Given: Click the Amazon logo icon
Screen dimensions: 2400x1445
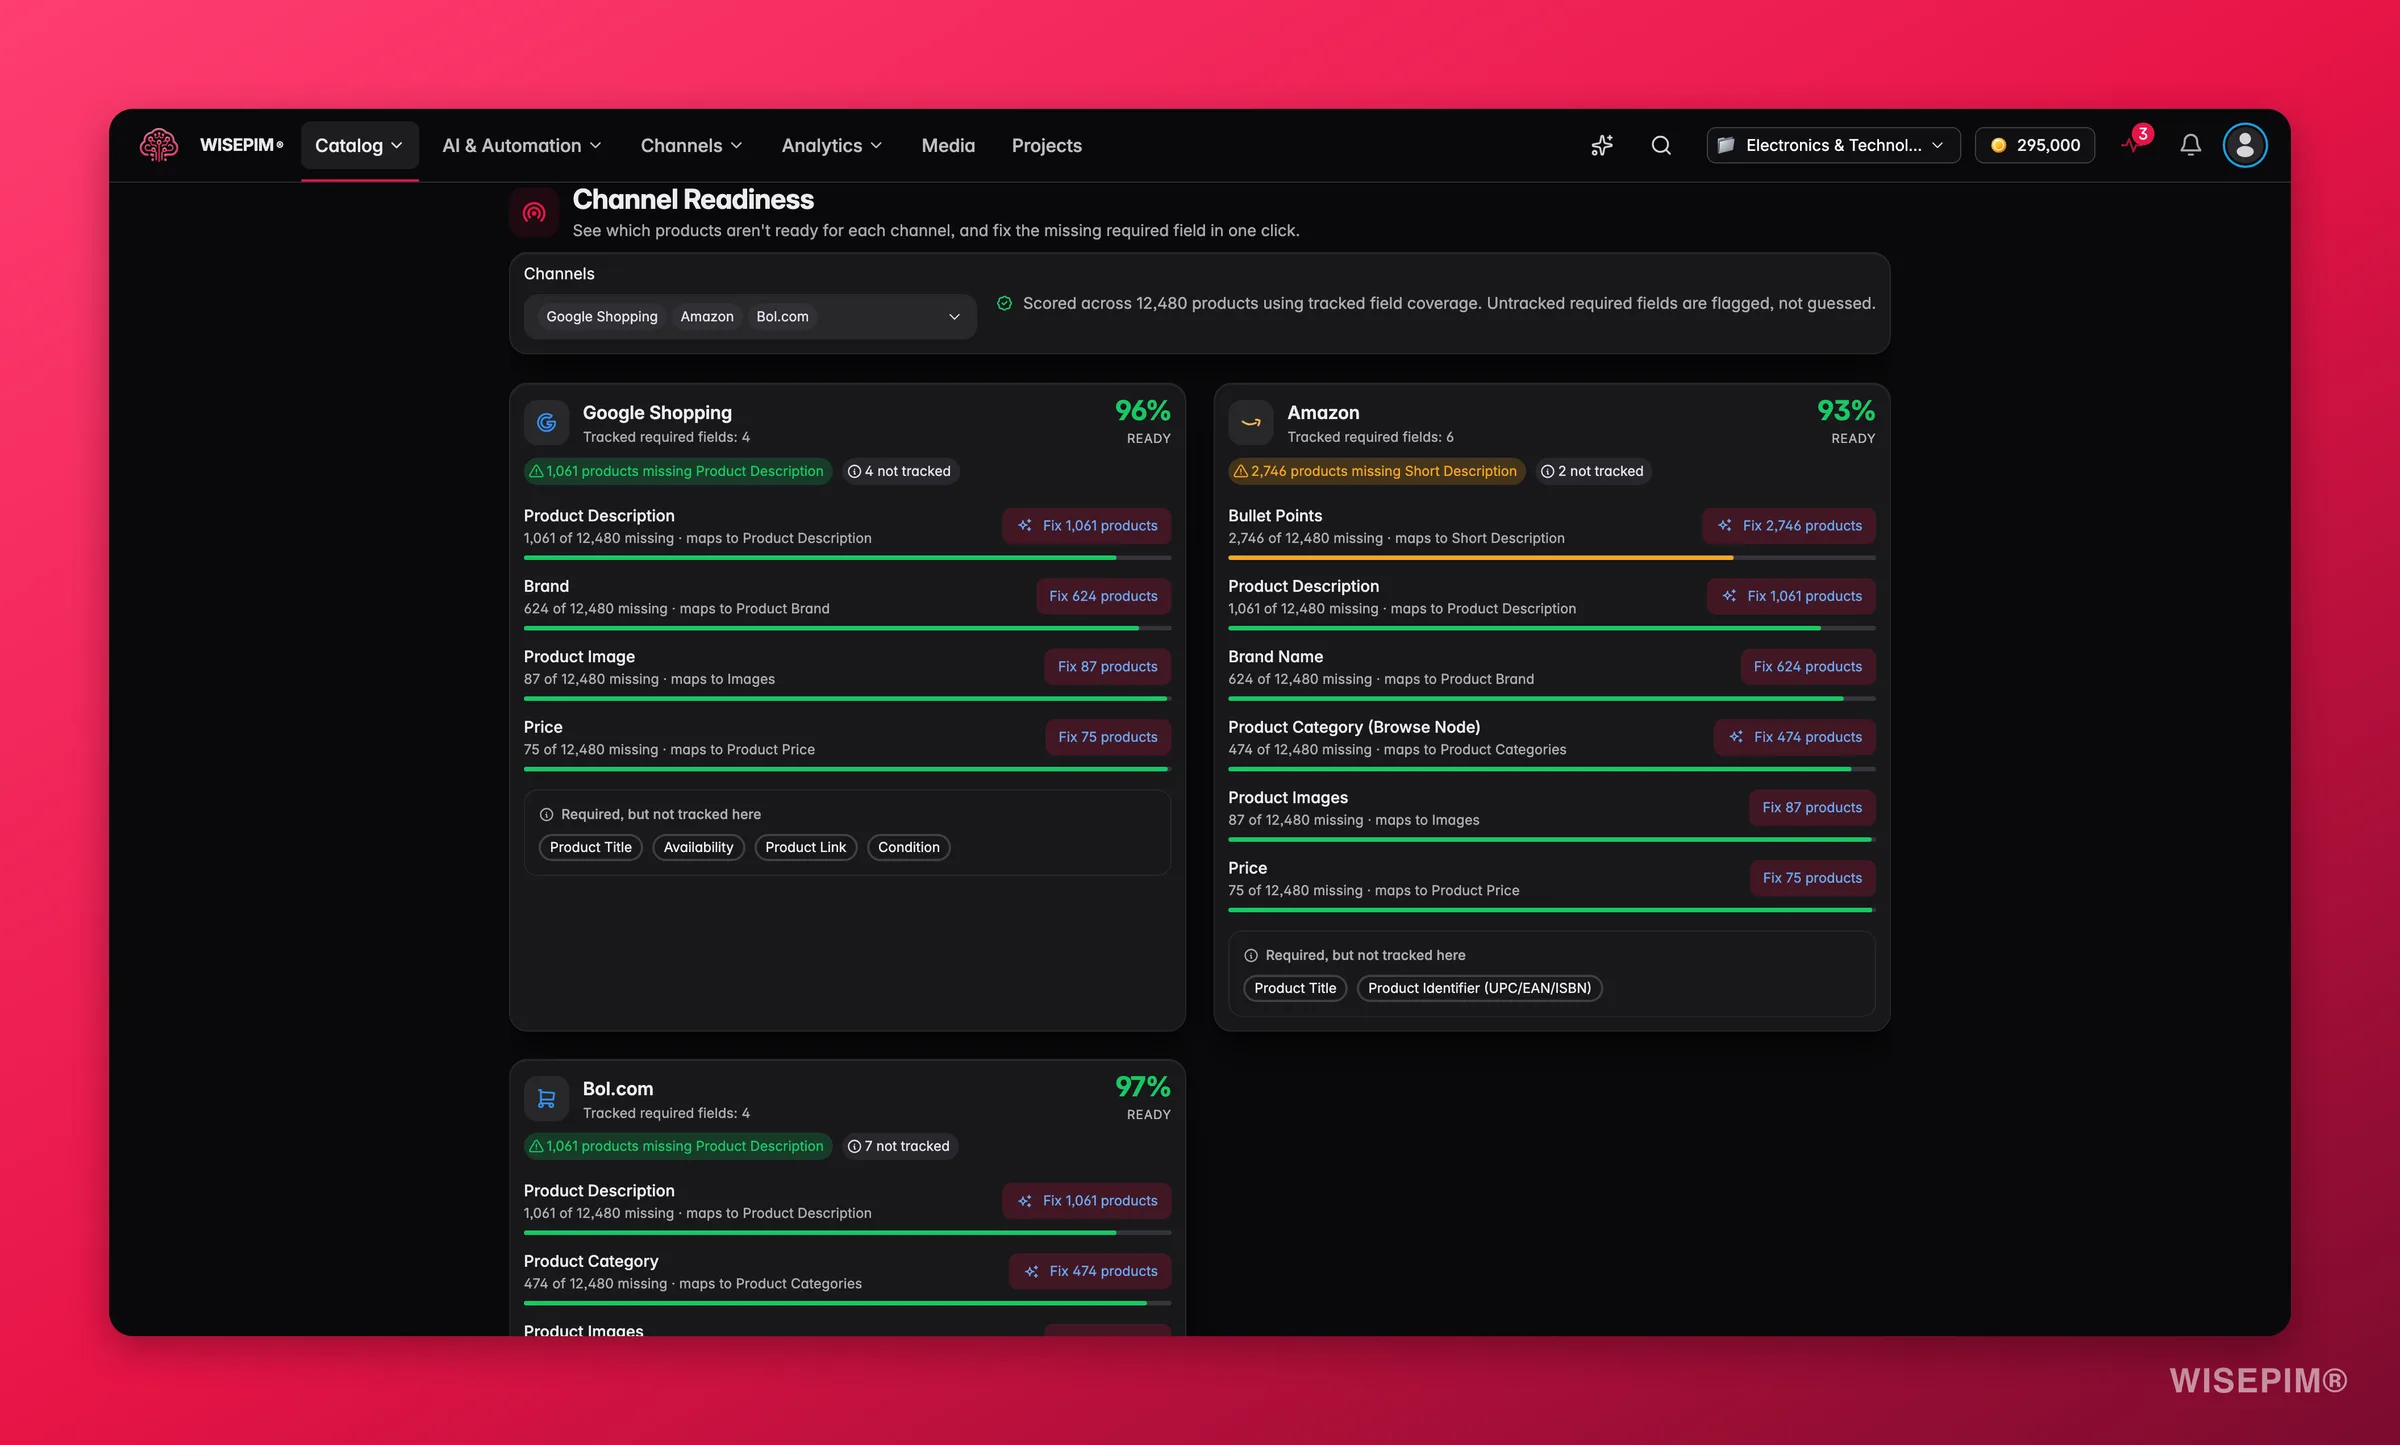Looking at the screenshot, I should click(x=1251, y=423).
